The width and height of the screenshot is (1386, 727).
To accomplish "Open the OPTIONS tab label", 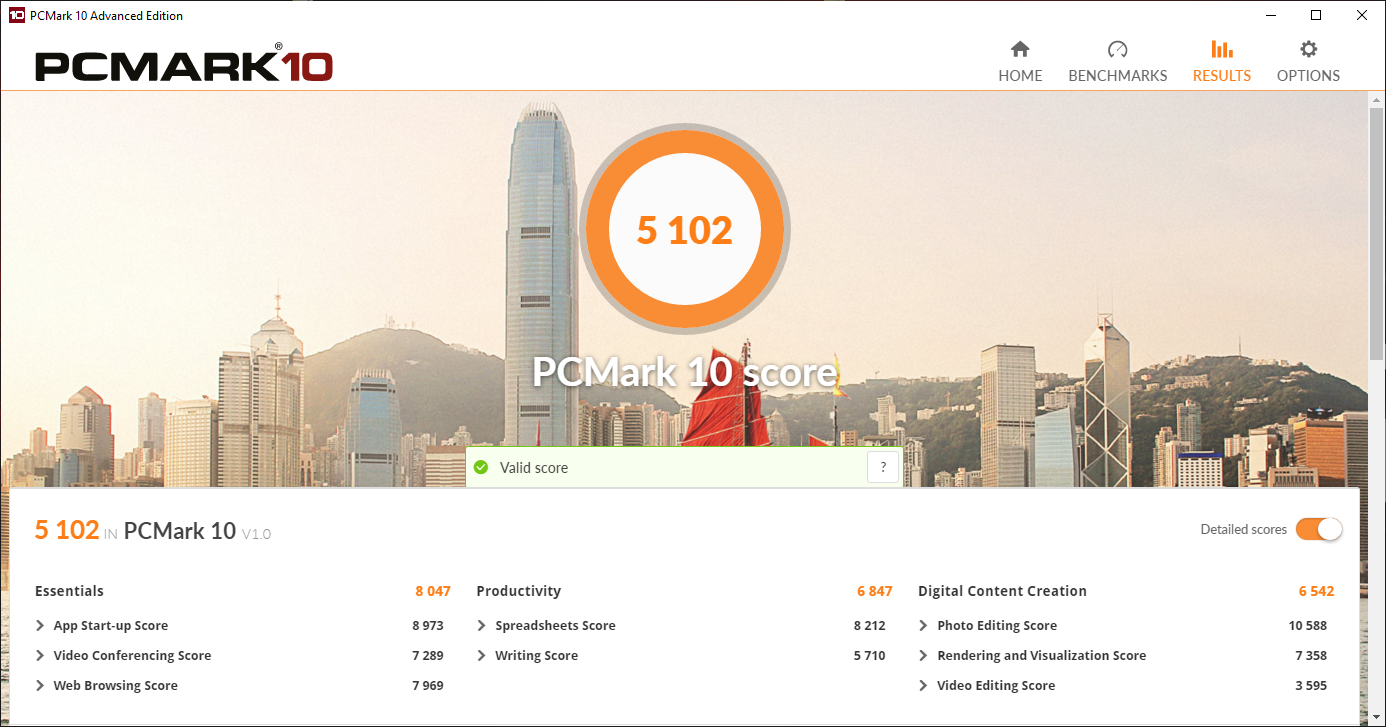I will tap(1308, 76).
